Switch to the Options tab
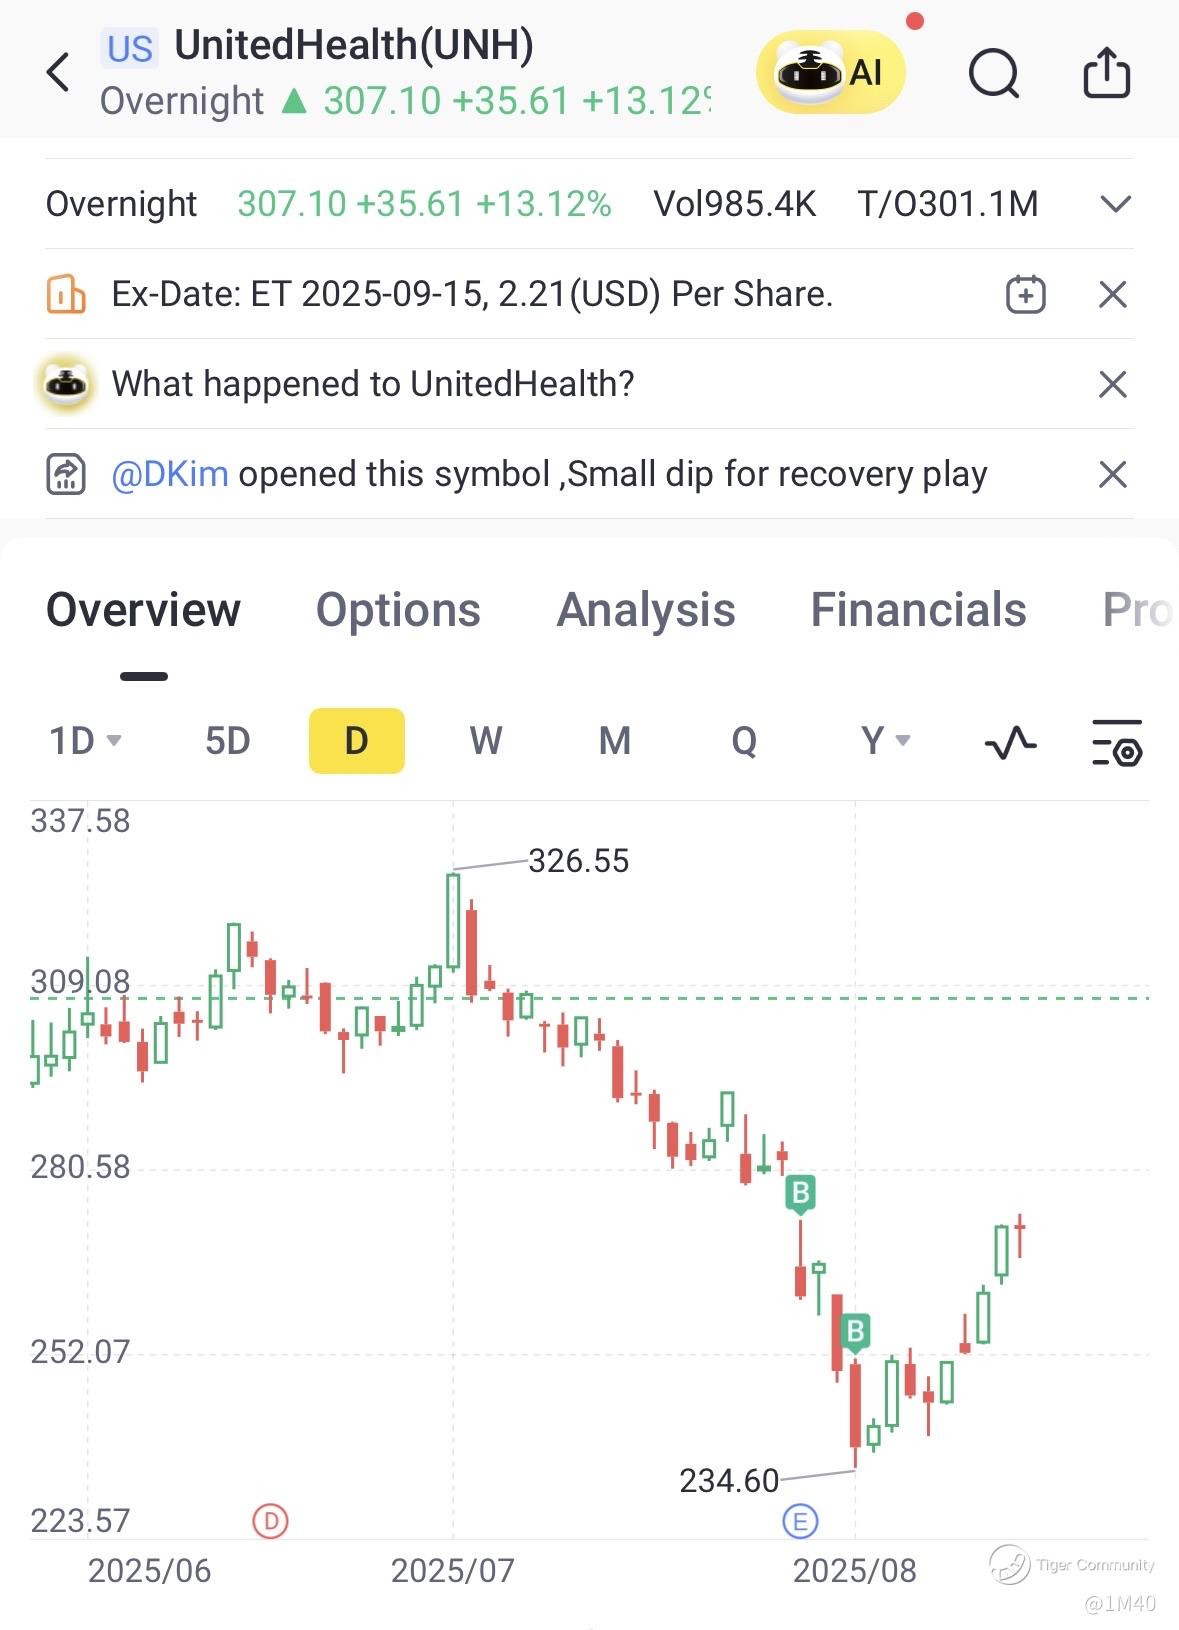Image resolution: width=1179 pixels, height=1630 pixels. (398, 610)
